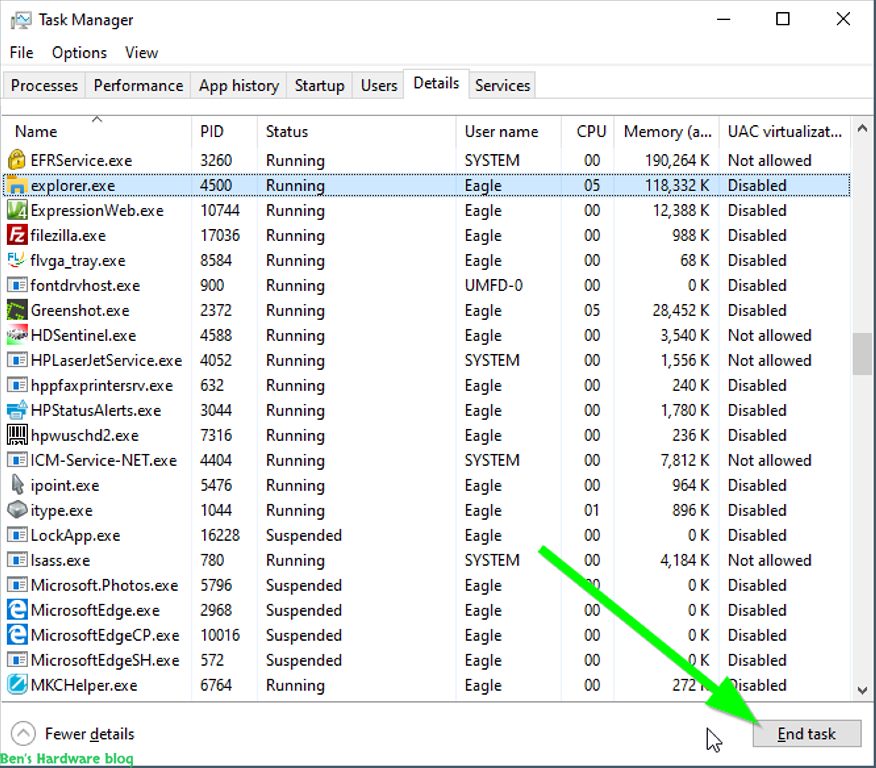Click the Greenshot.exe icon
876x768 pixels.
tap(17, 311)
